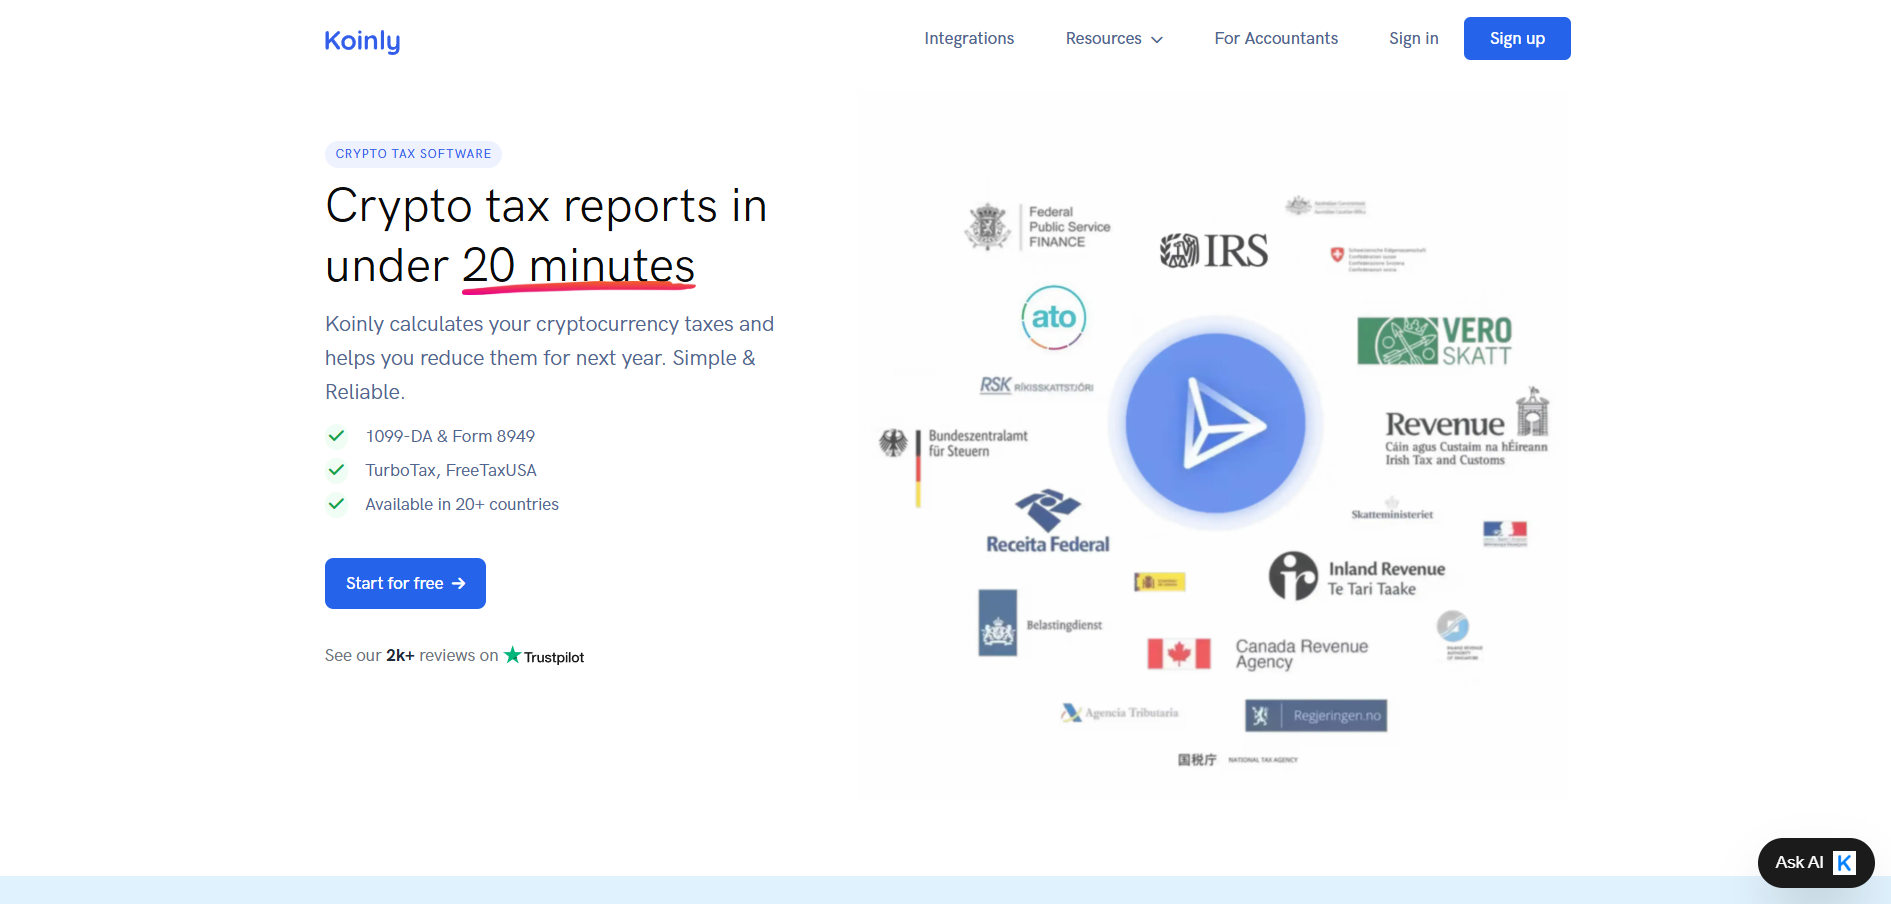Click the Agencia Tributaria logo
1891x904 pixels.
pos(1120,713)
